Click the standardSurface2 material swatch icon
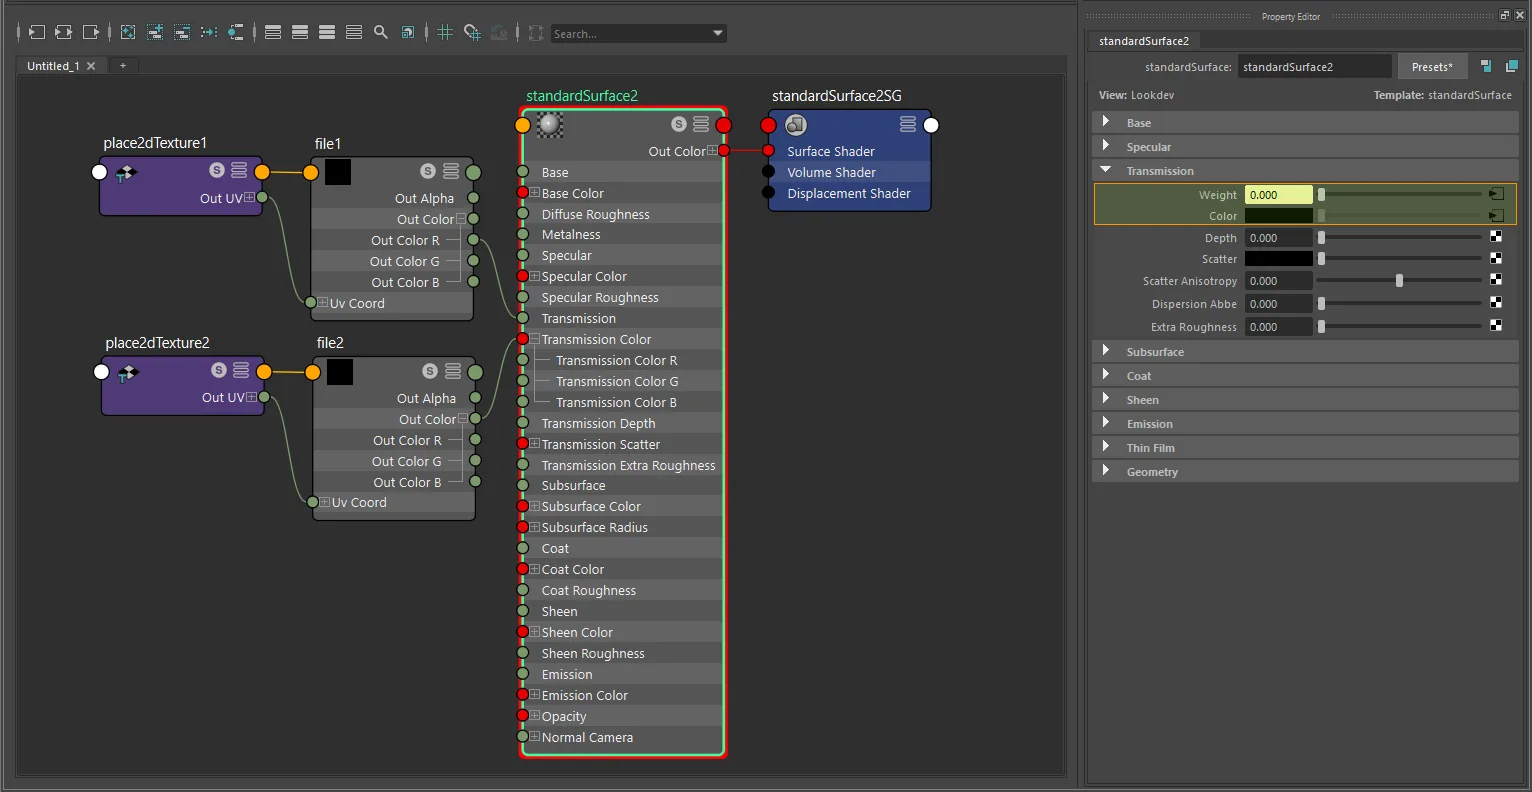The width and height of the screenshot is (1532, 792). coord(550,124)
